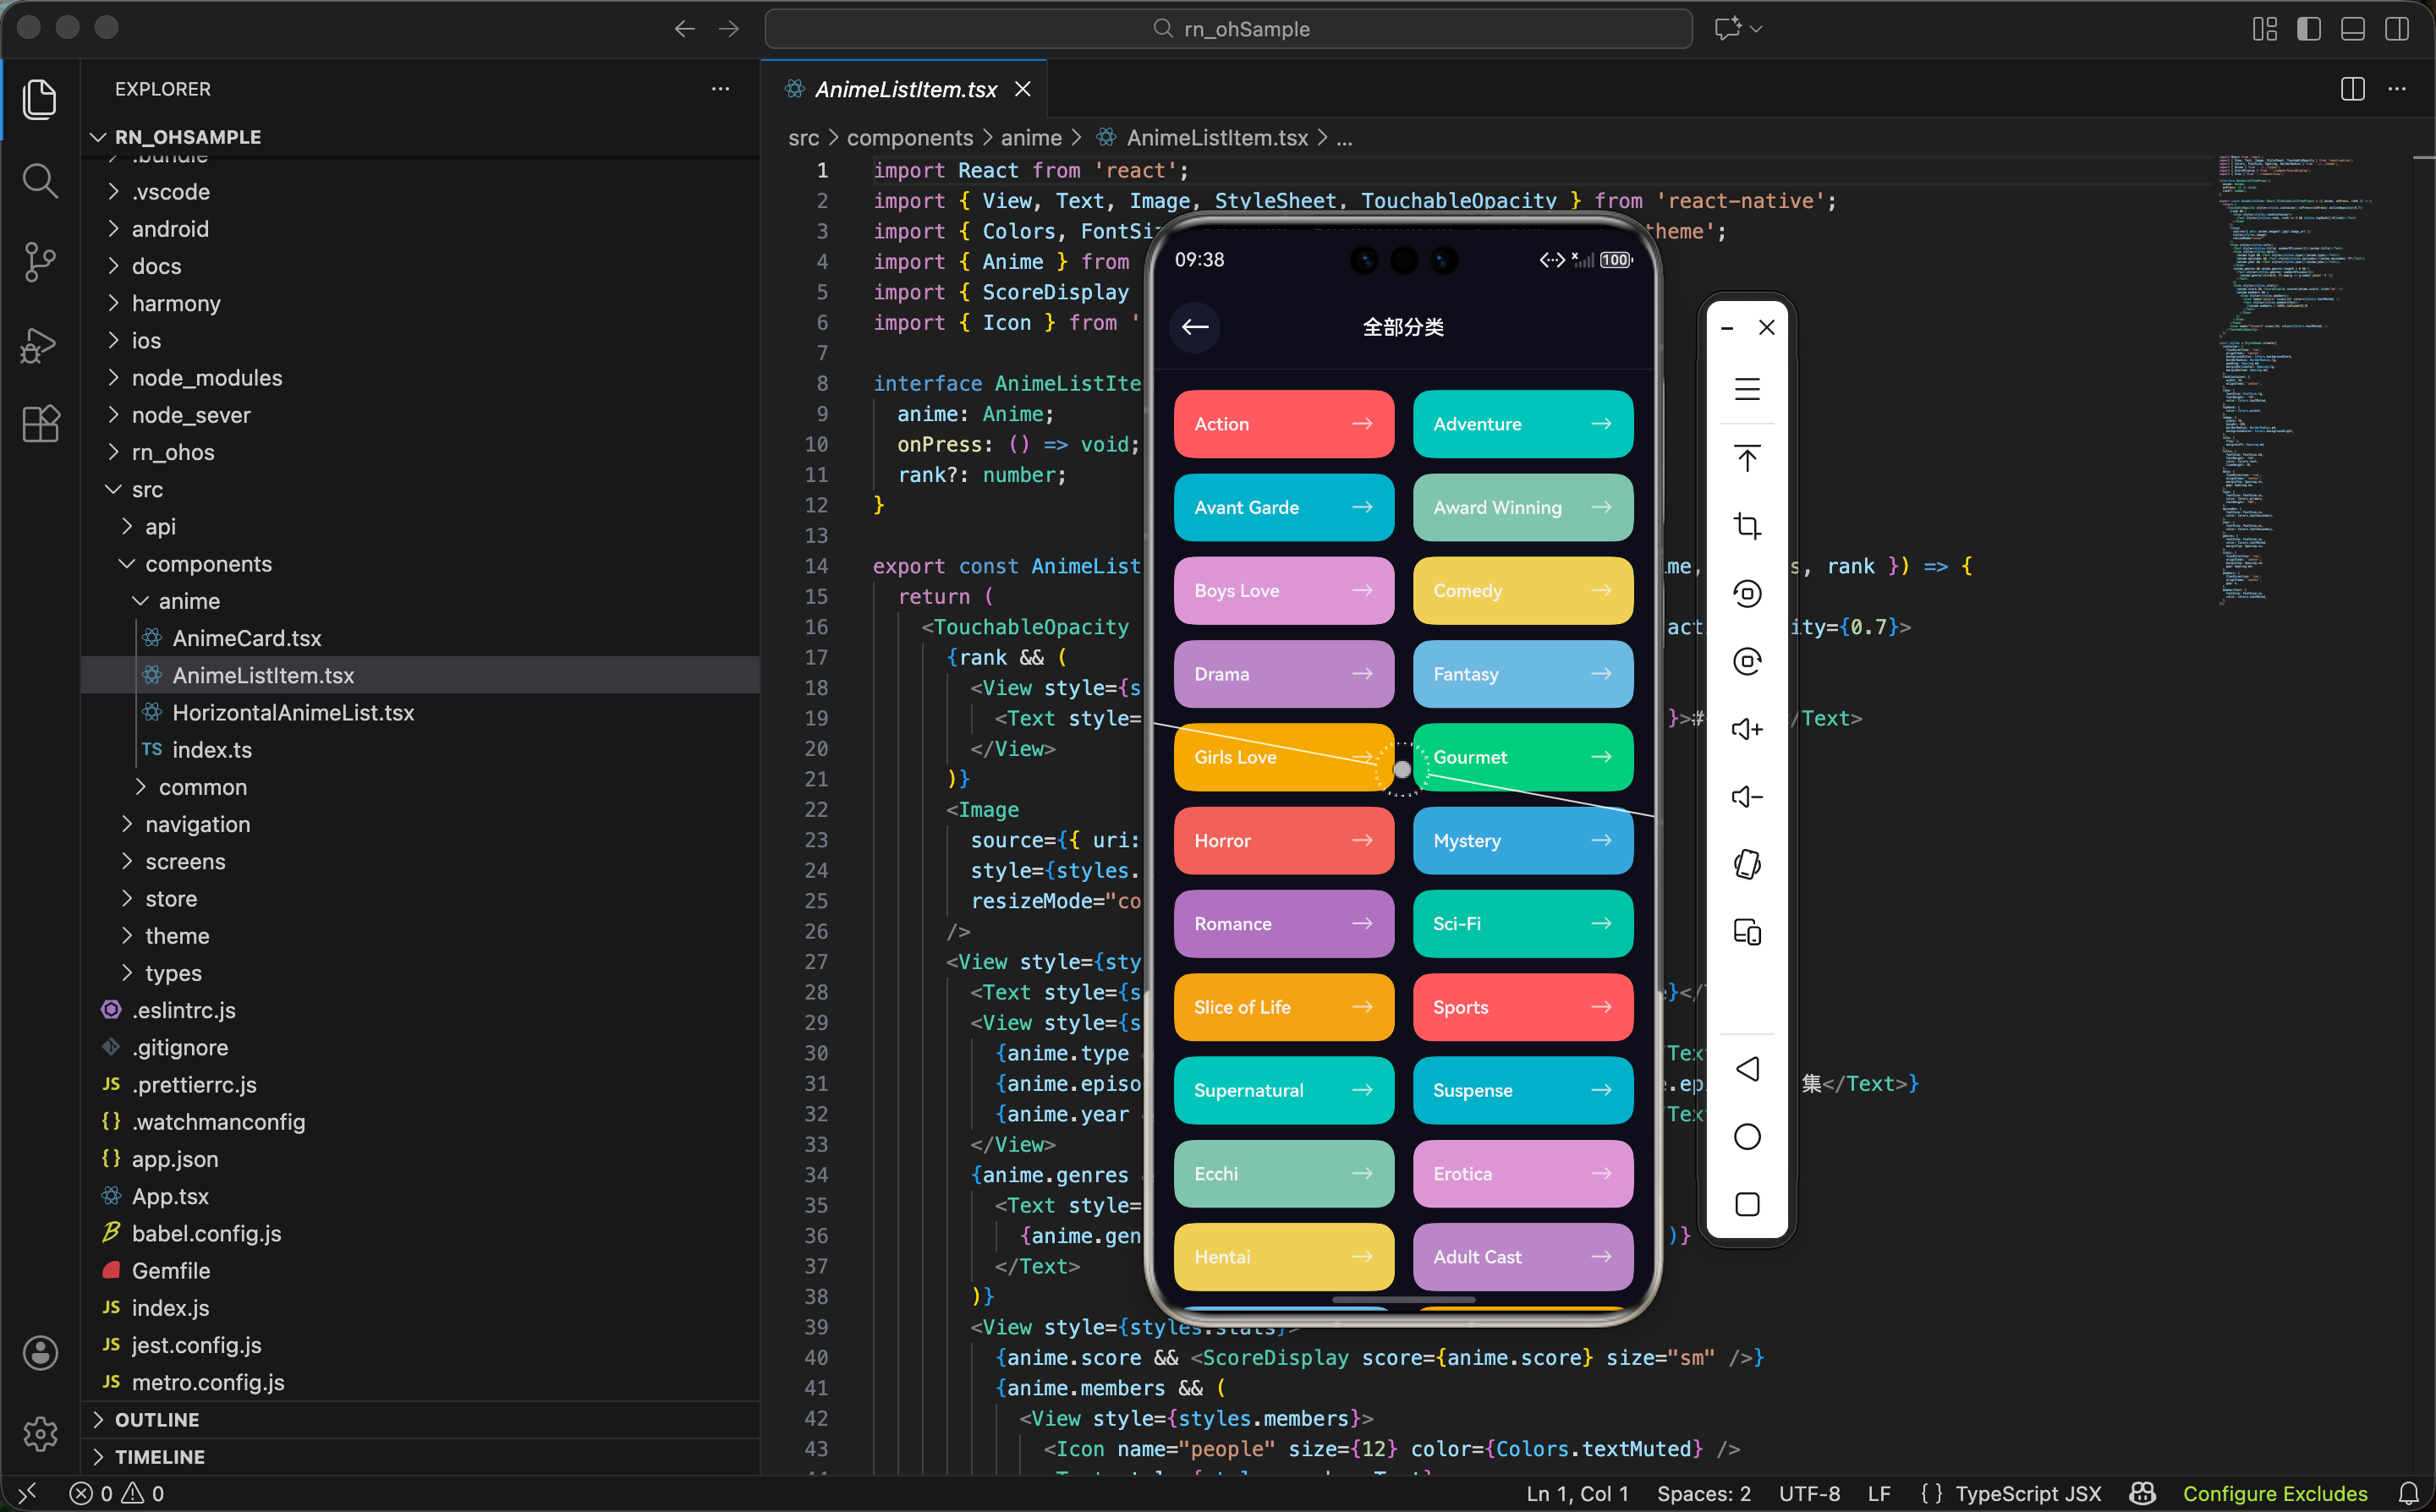Click the rn_ohSample command center search box
The image size is (2436, 1512).
point(1227,29)
